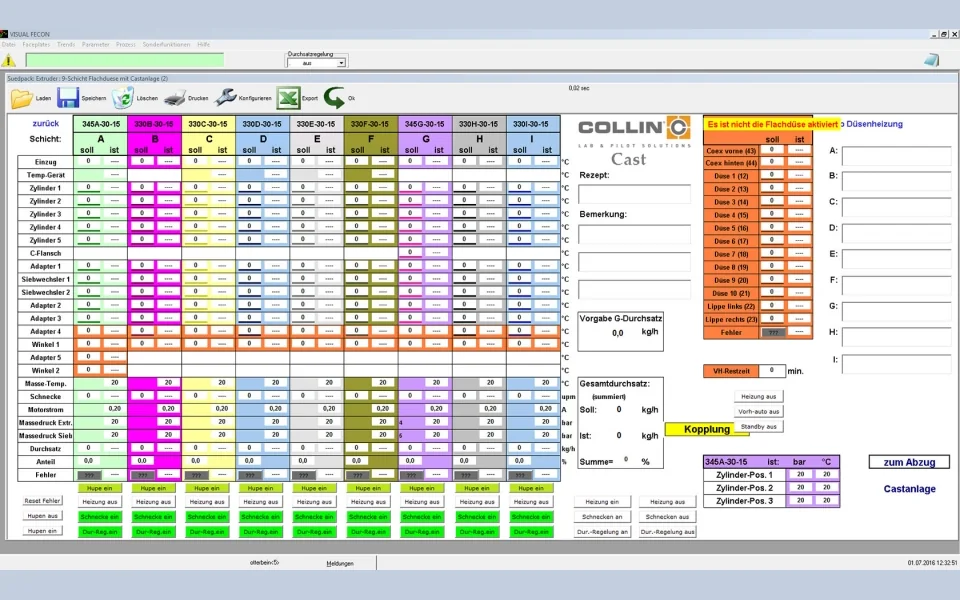960x600 pixels.
Task: Toggle Heizung aus for layer F
Action: [x=369, y=502]
